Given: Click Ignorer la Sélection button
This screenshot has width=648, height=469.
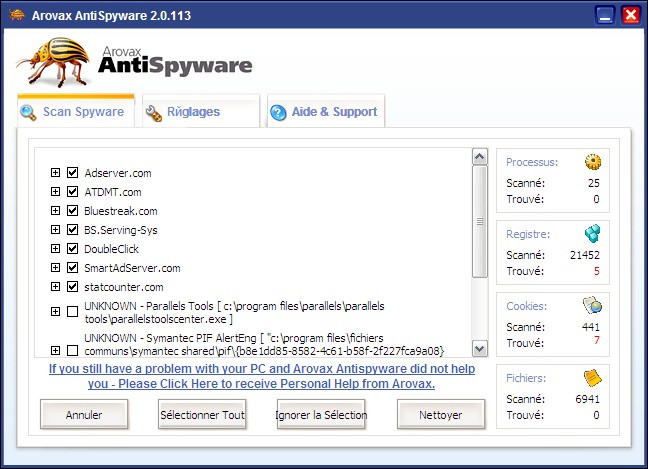Looking at the screenshot, I should click(321, 414).
